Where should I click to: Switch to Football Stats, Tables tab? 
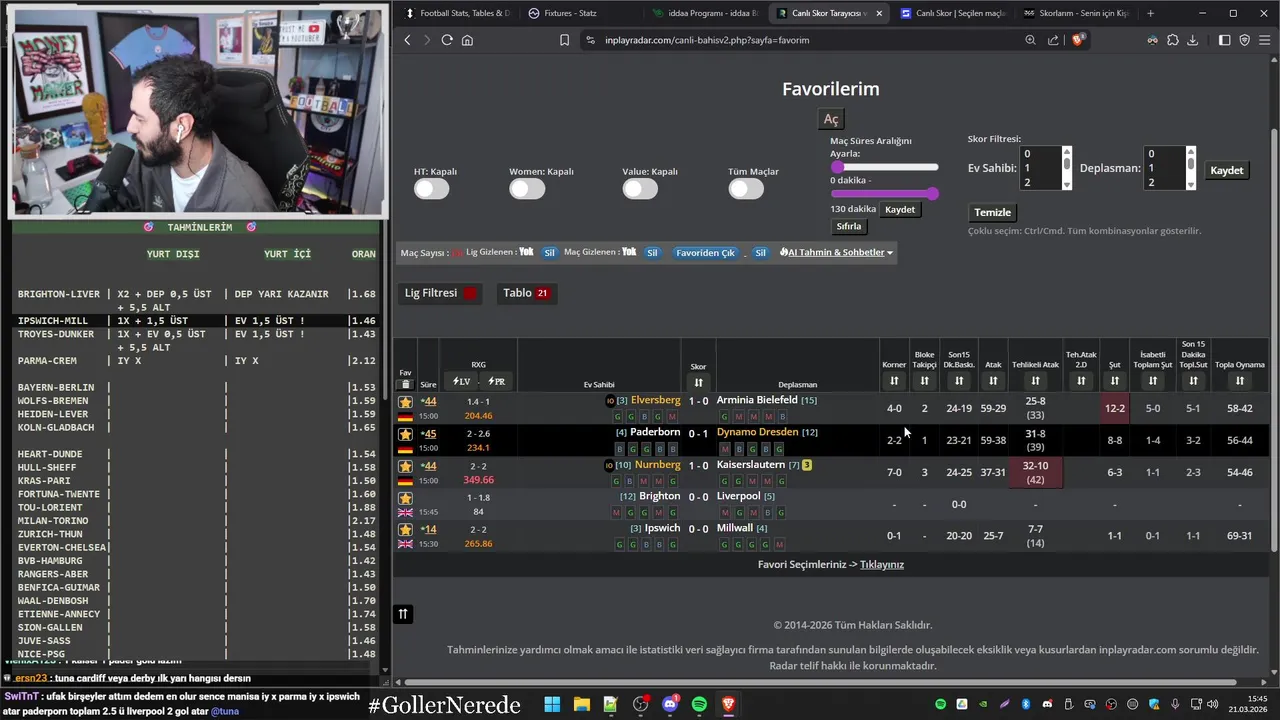pos(458,13)
